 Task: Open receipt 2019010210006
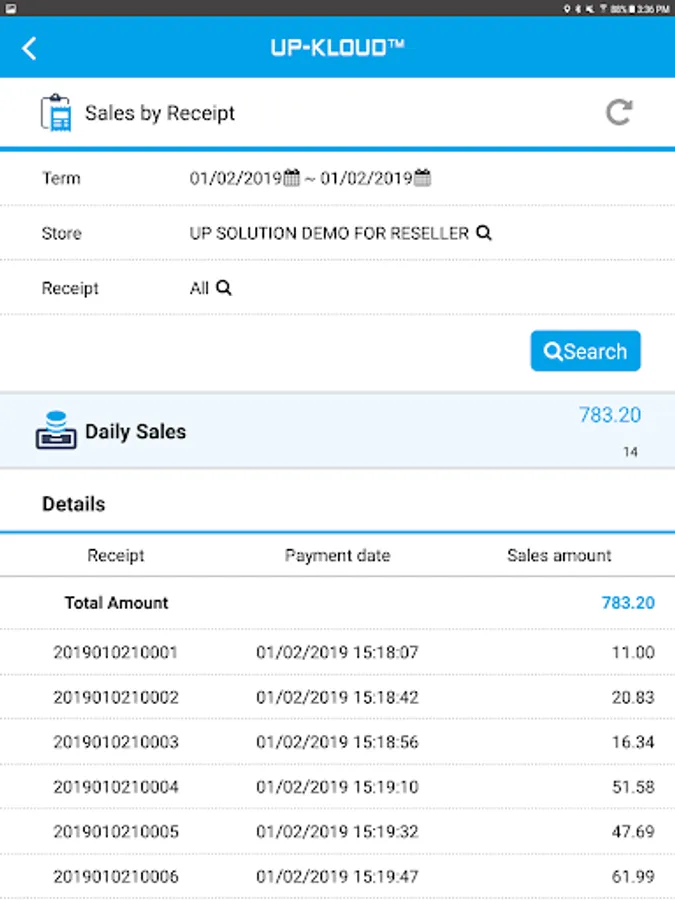tap(116, 876)
